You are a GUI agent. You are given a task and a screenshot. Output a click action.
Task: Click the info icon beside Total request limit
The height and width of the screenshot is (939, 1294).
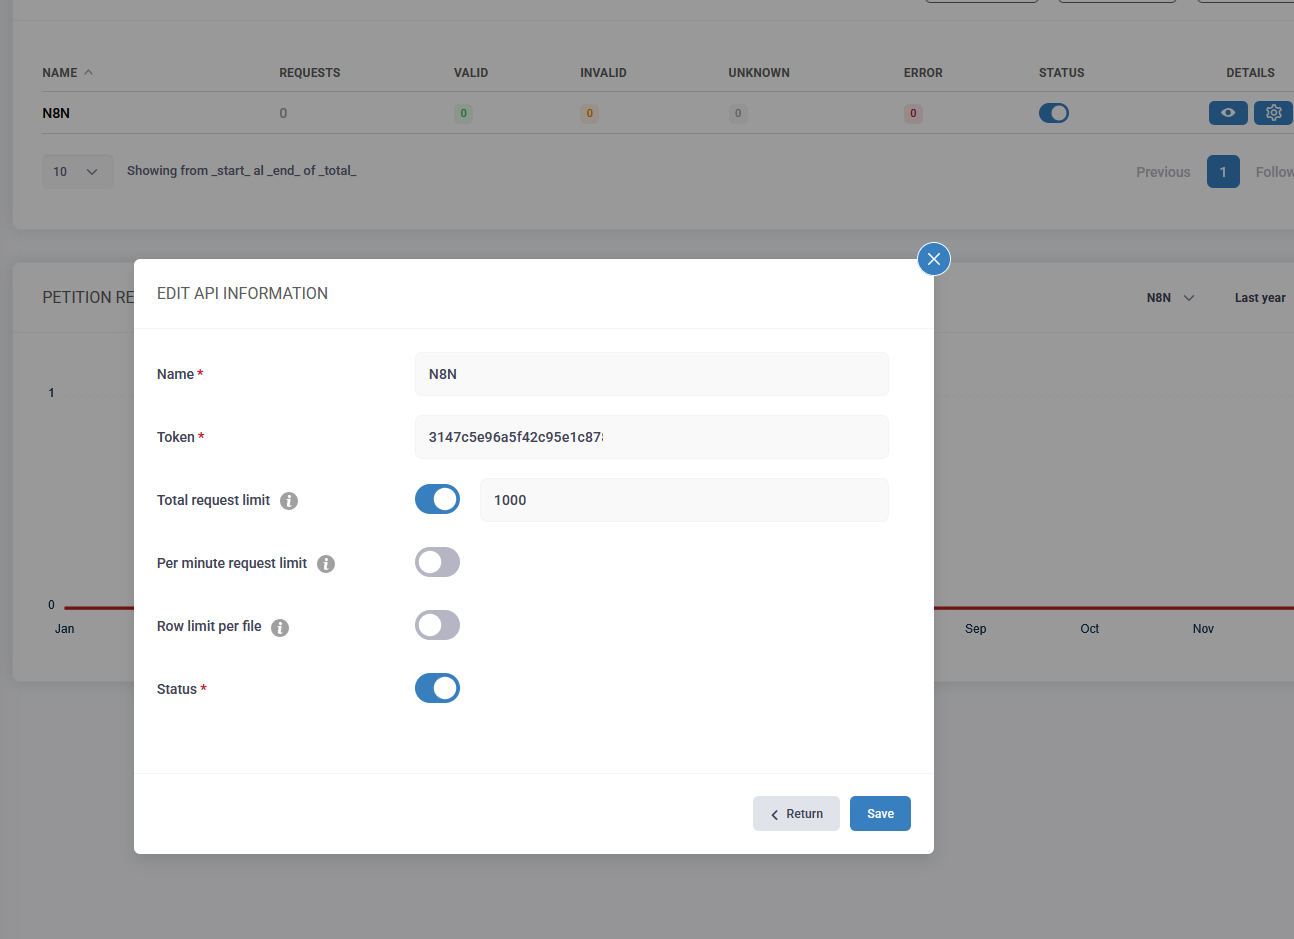point(289,500)
